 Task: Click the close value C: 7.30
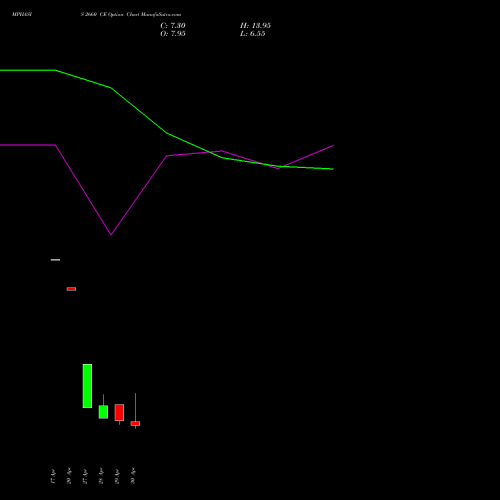click(173, 26)
